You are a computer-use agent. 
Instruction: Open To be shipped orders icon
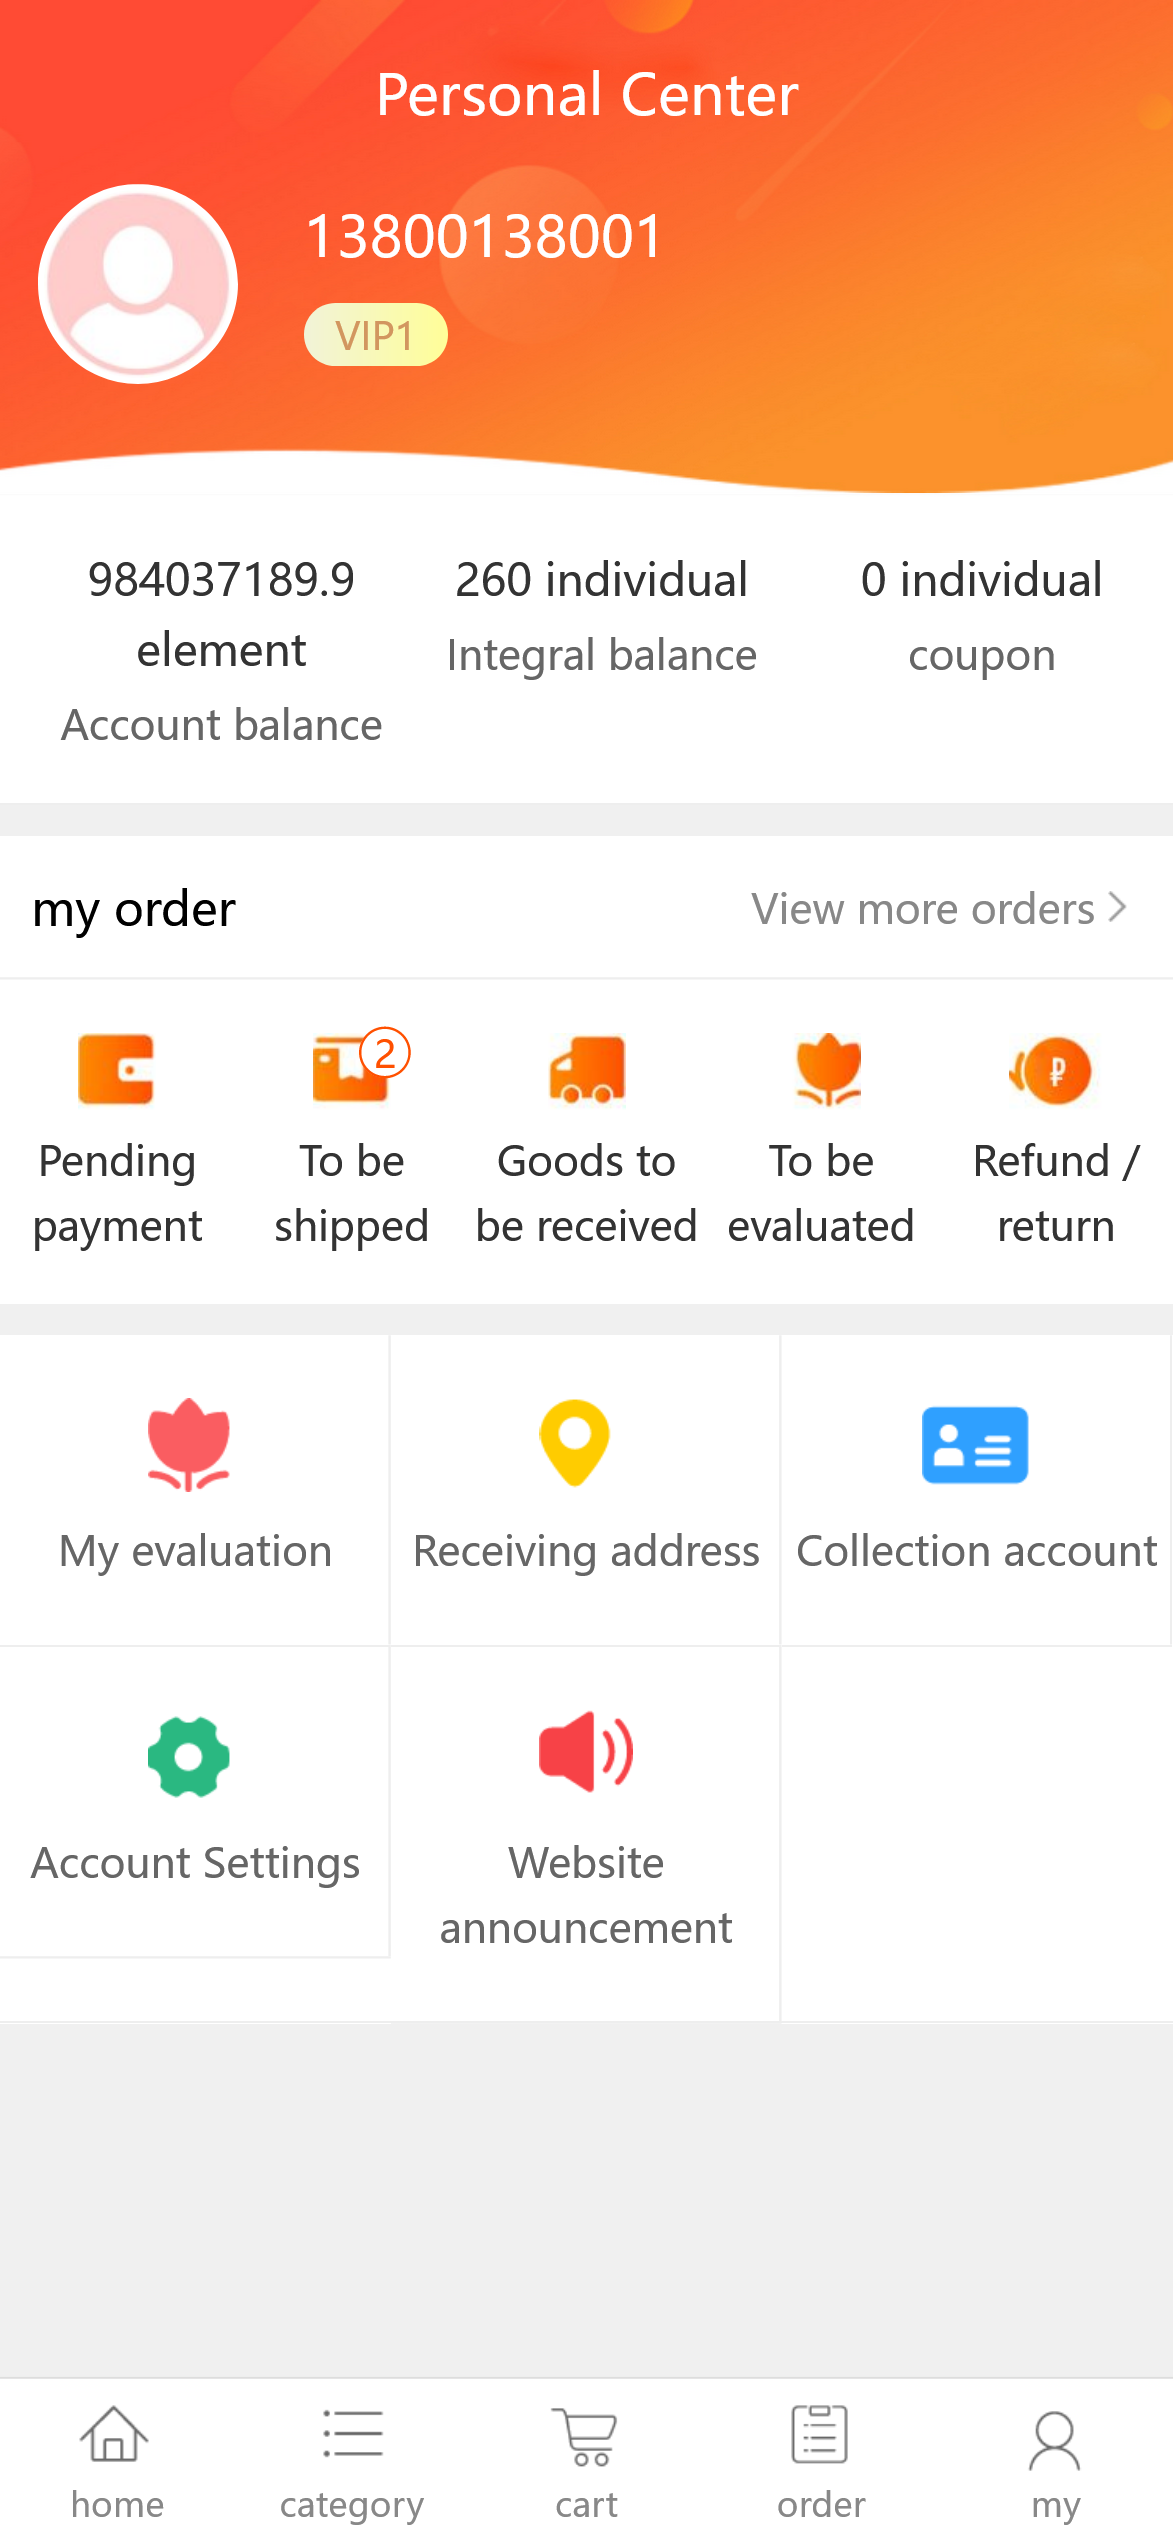pos(351,1069)
